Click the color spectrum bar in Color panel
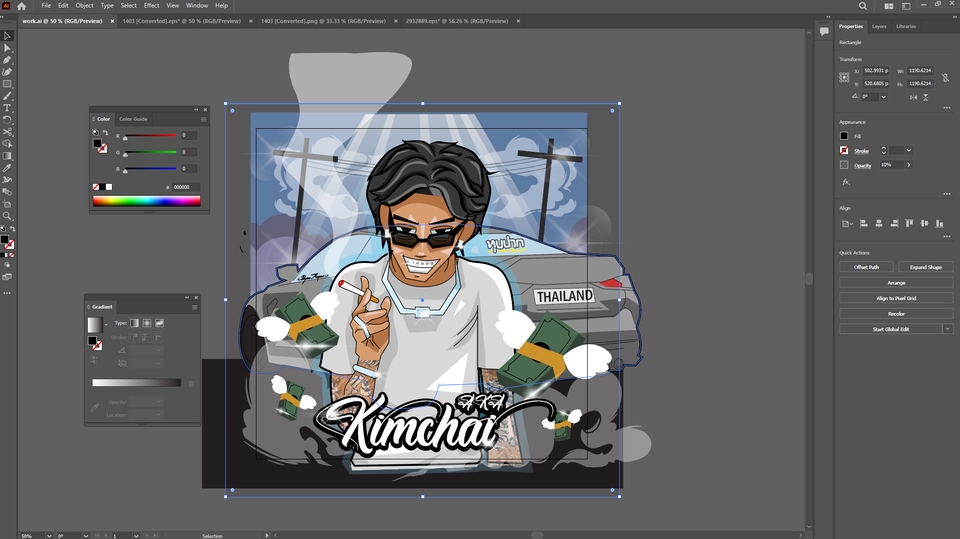The image size is (960, 539). point(146,201)
